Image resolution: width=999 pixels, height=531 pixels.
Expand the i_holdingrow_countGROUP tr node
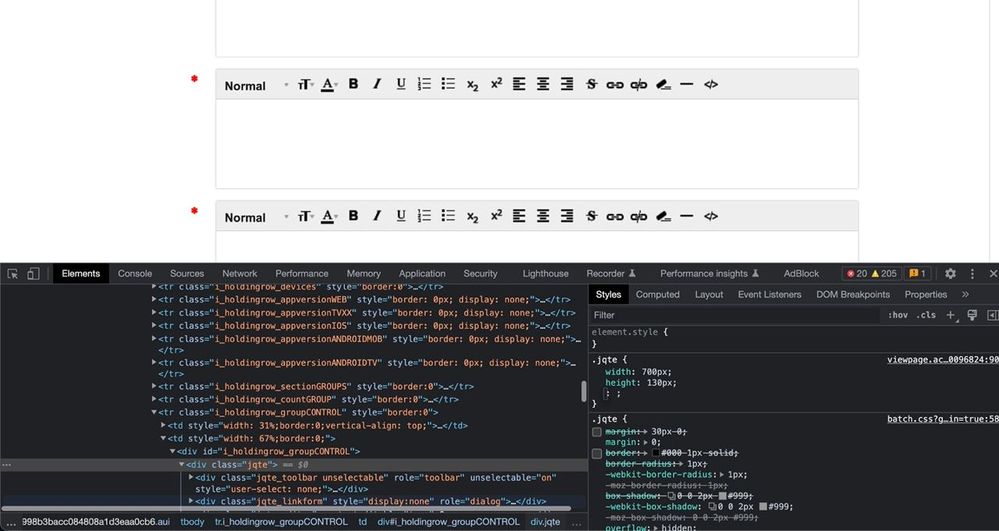tap(154, 400)
